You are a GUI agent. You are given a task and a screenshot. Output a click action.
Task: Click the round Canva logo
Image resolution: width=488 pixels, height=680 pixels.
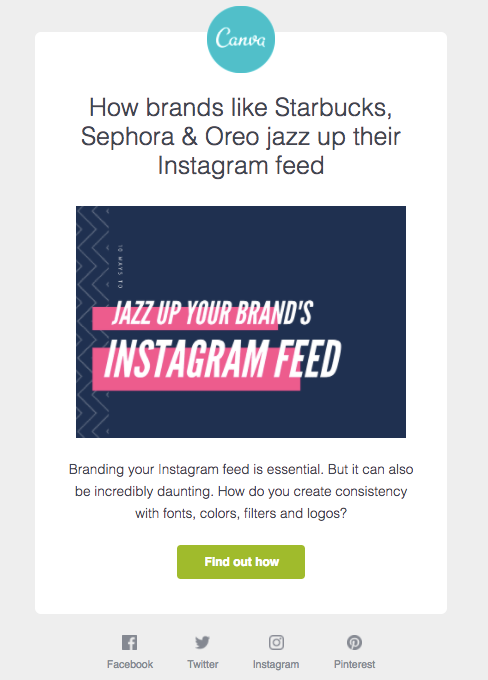point(241,39)
